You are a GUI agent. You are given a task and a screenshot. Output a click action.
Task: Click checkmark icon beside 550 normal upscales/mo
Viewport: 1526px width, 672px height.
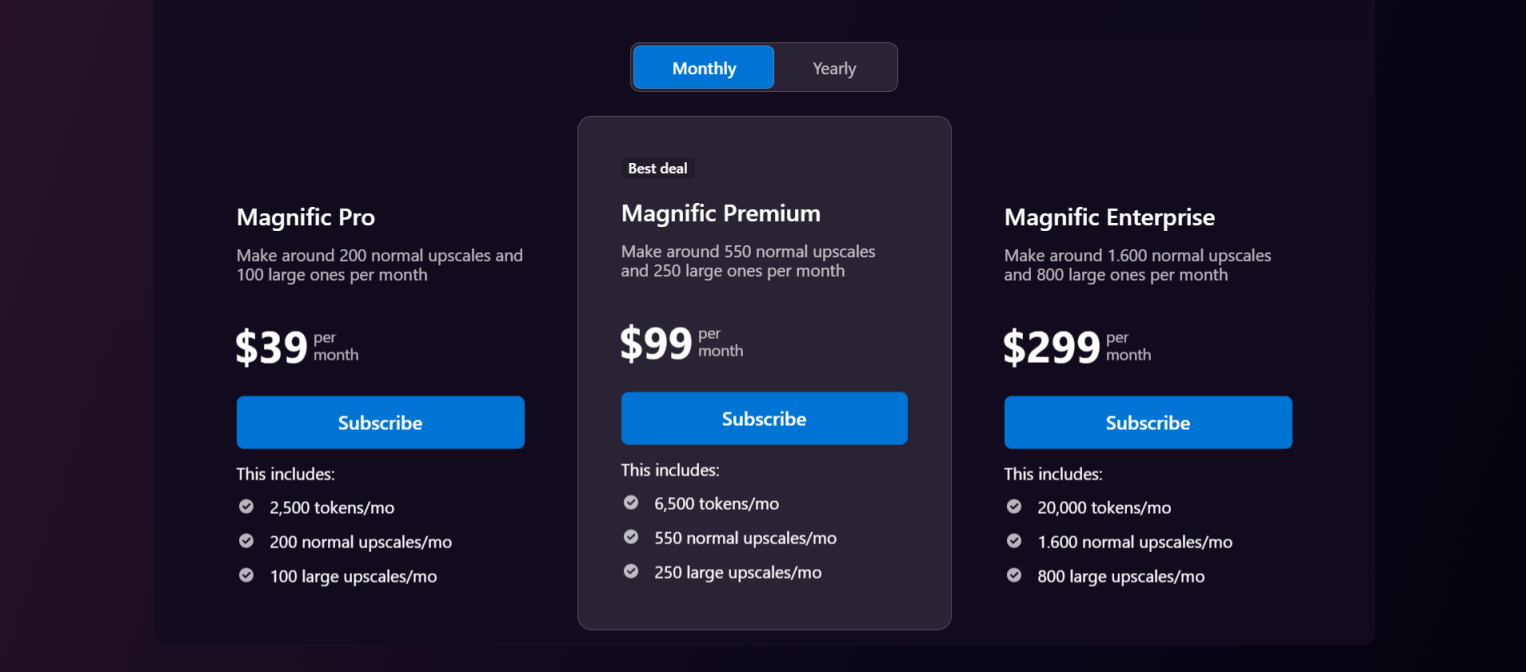coord(631,537)
